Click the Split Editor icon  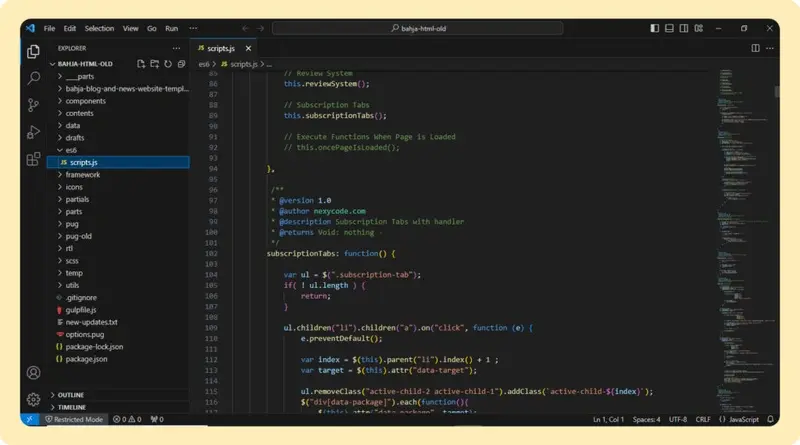click(x=755, y=48)
